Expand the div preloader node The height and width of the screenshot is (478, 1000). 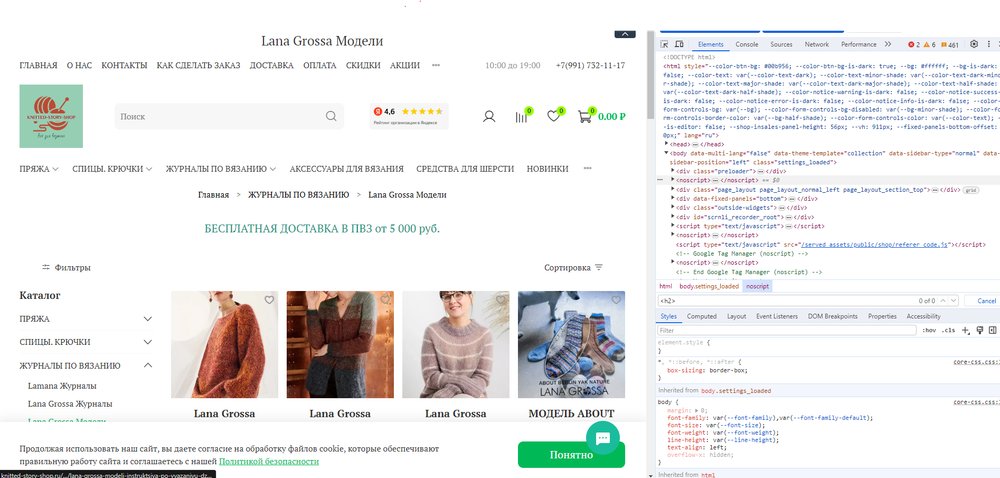coord(673,171)
